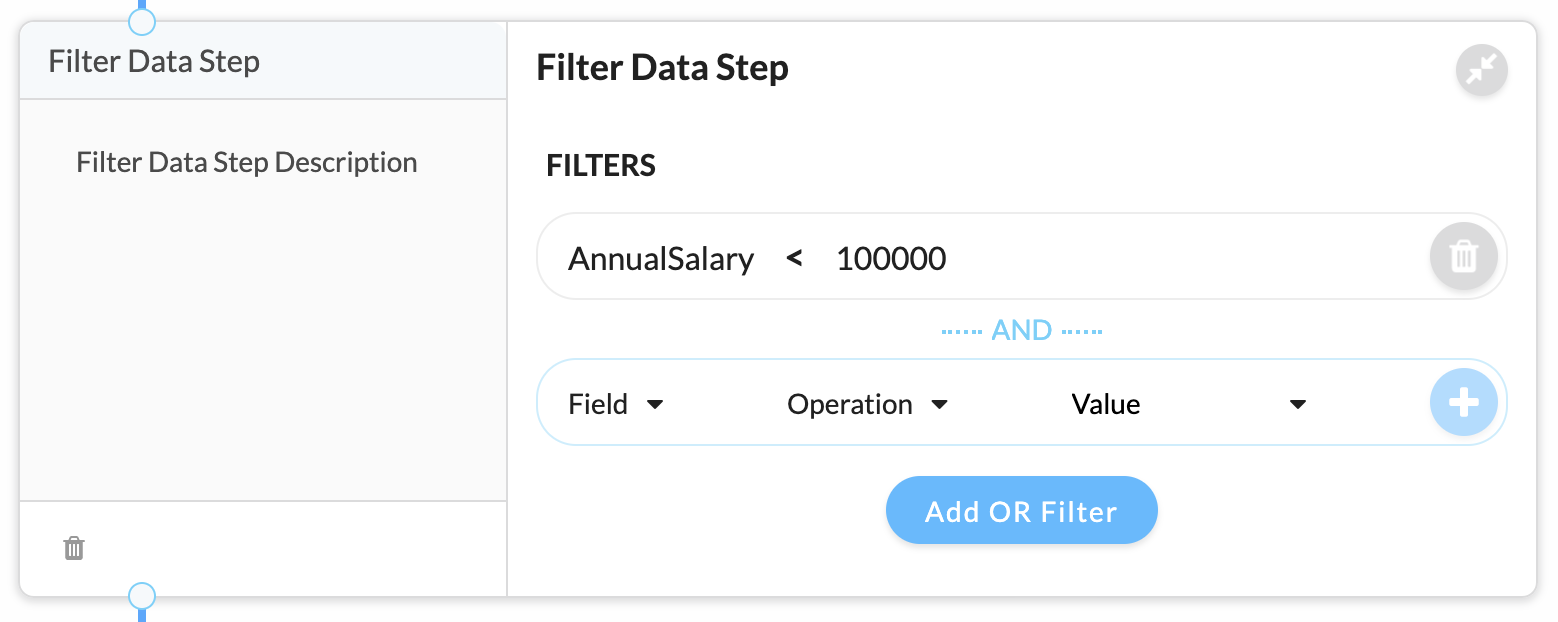Screen dimensions: 1558x622
Task: Select the top connector circle node
Action: pyautogui.click(x=142, y=19)
